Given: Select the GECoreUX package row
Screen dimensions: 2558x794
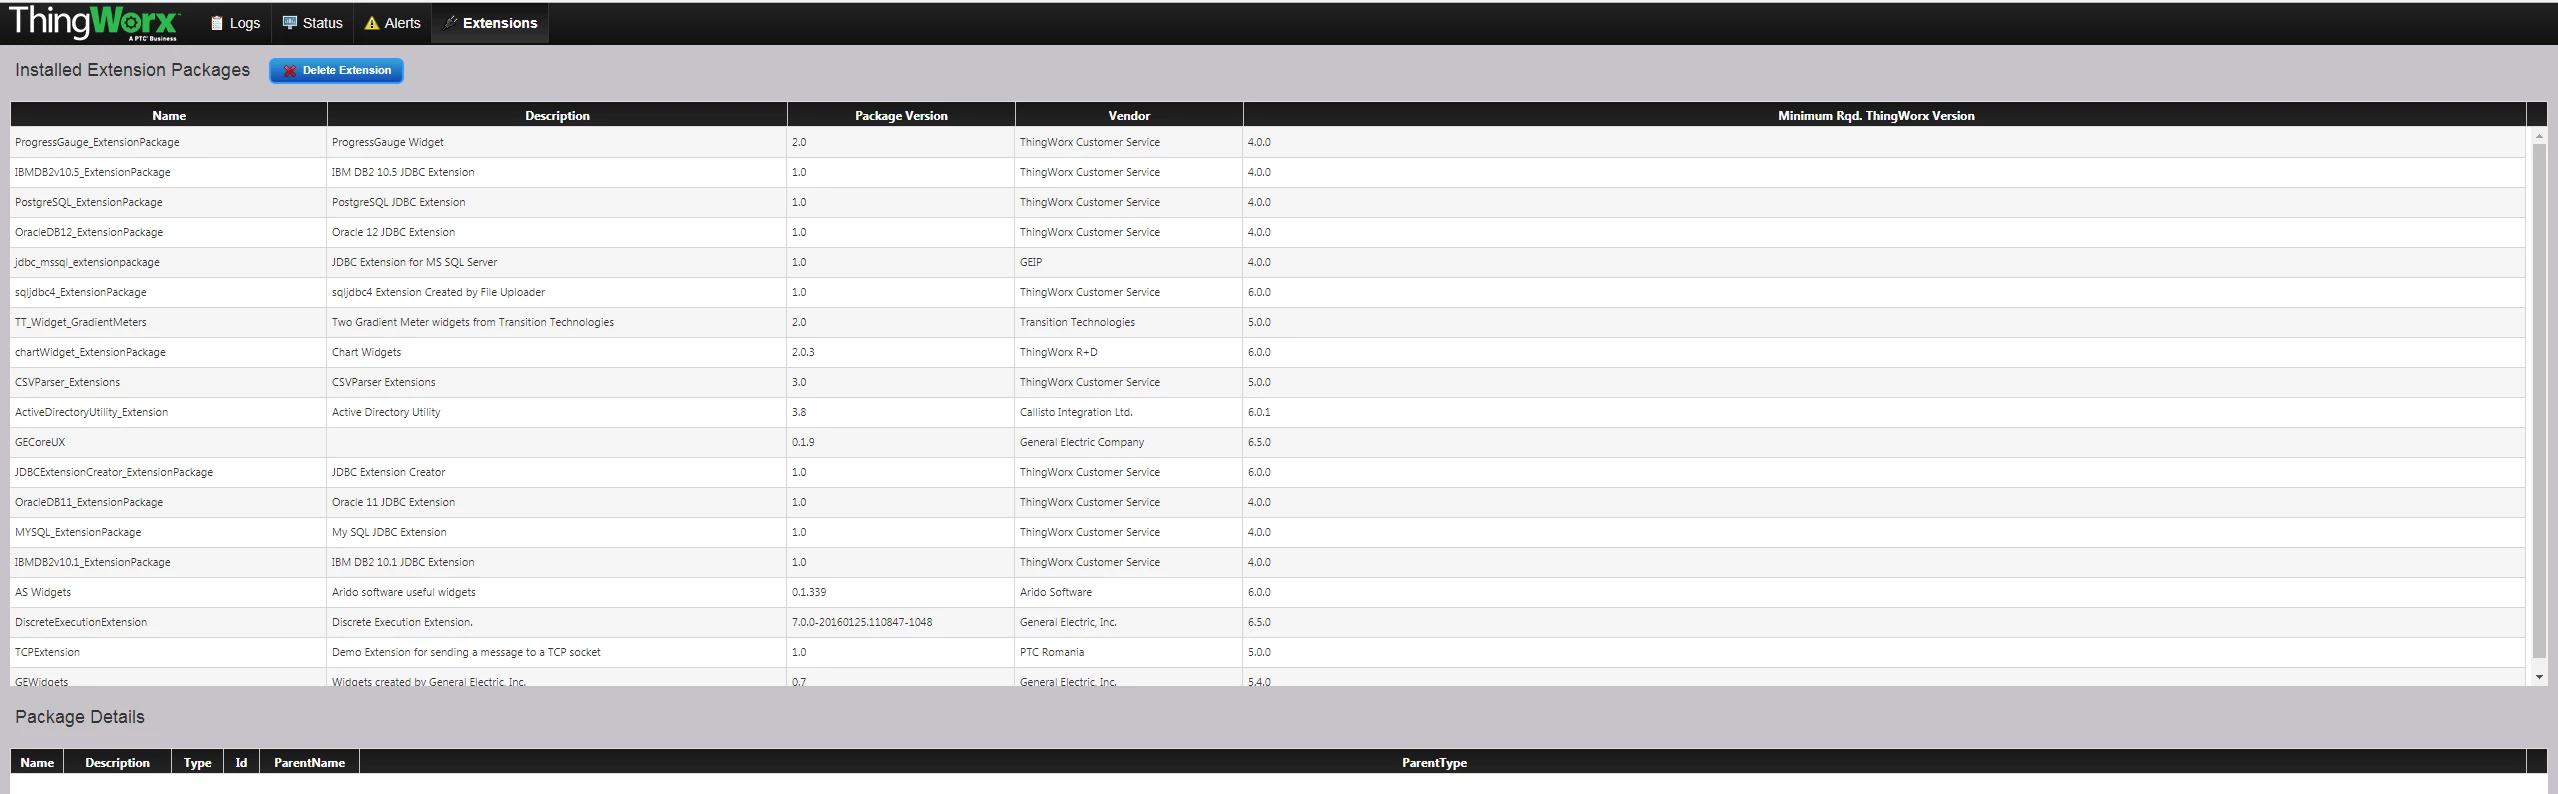Looking at the screenshot, I should [x=1268, y=442].
